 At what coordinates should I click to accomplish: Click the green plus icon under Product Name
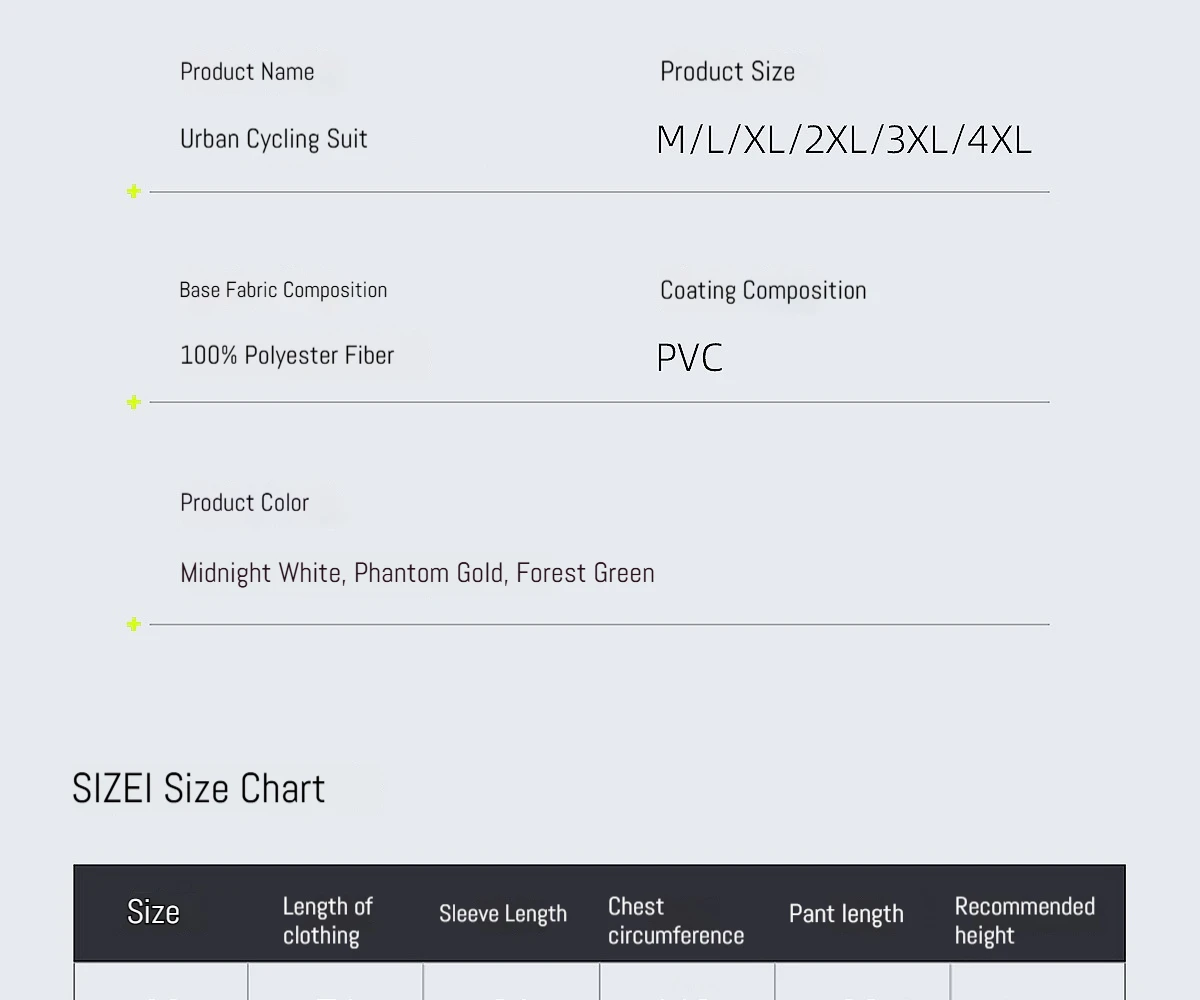pos(134,191)
